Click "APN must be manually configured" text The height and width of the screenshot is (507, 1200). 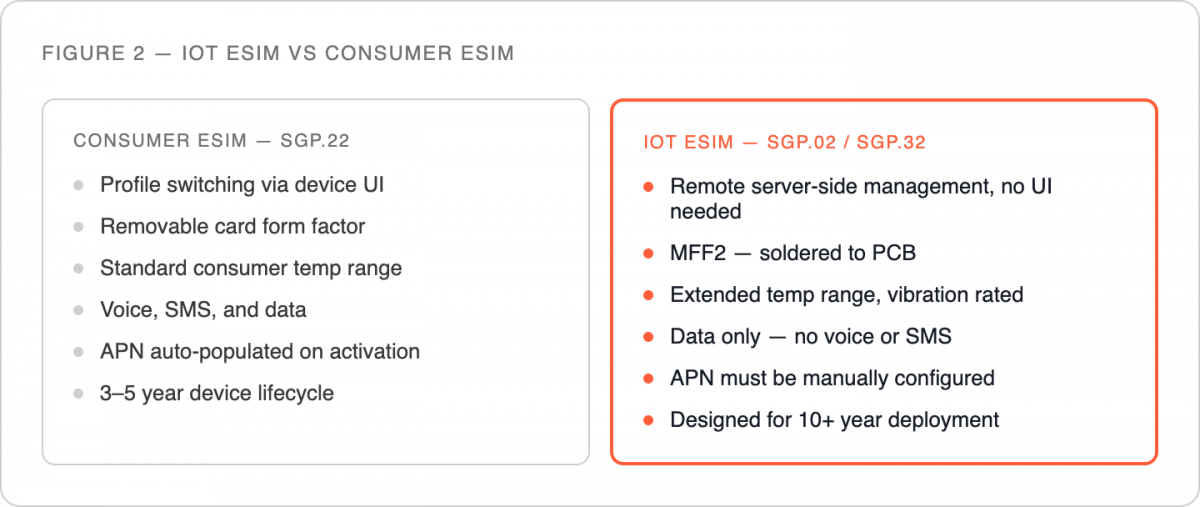tap(832, 378)
